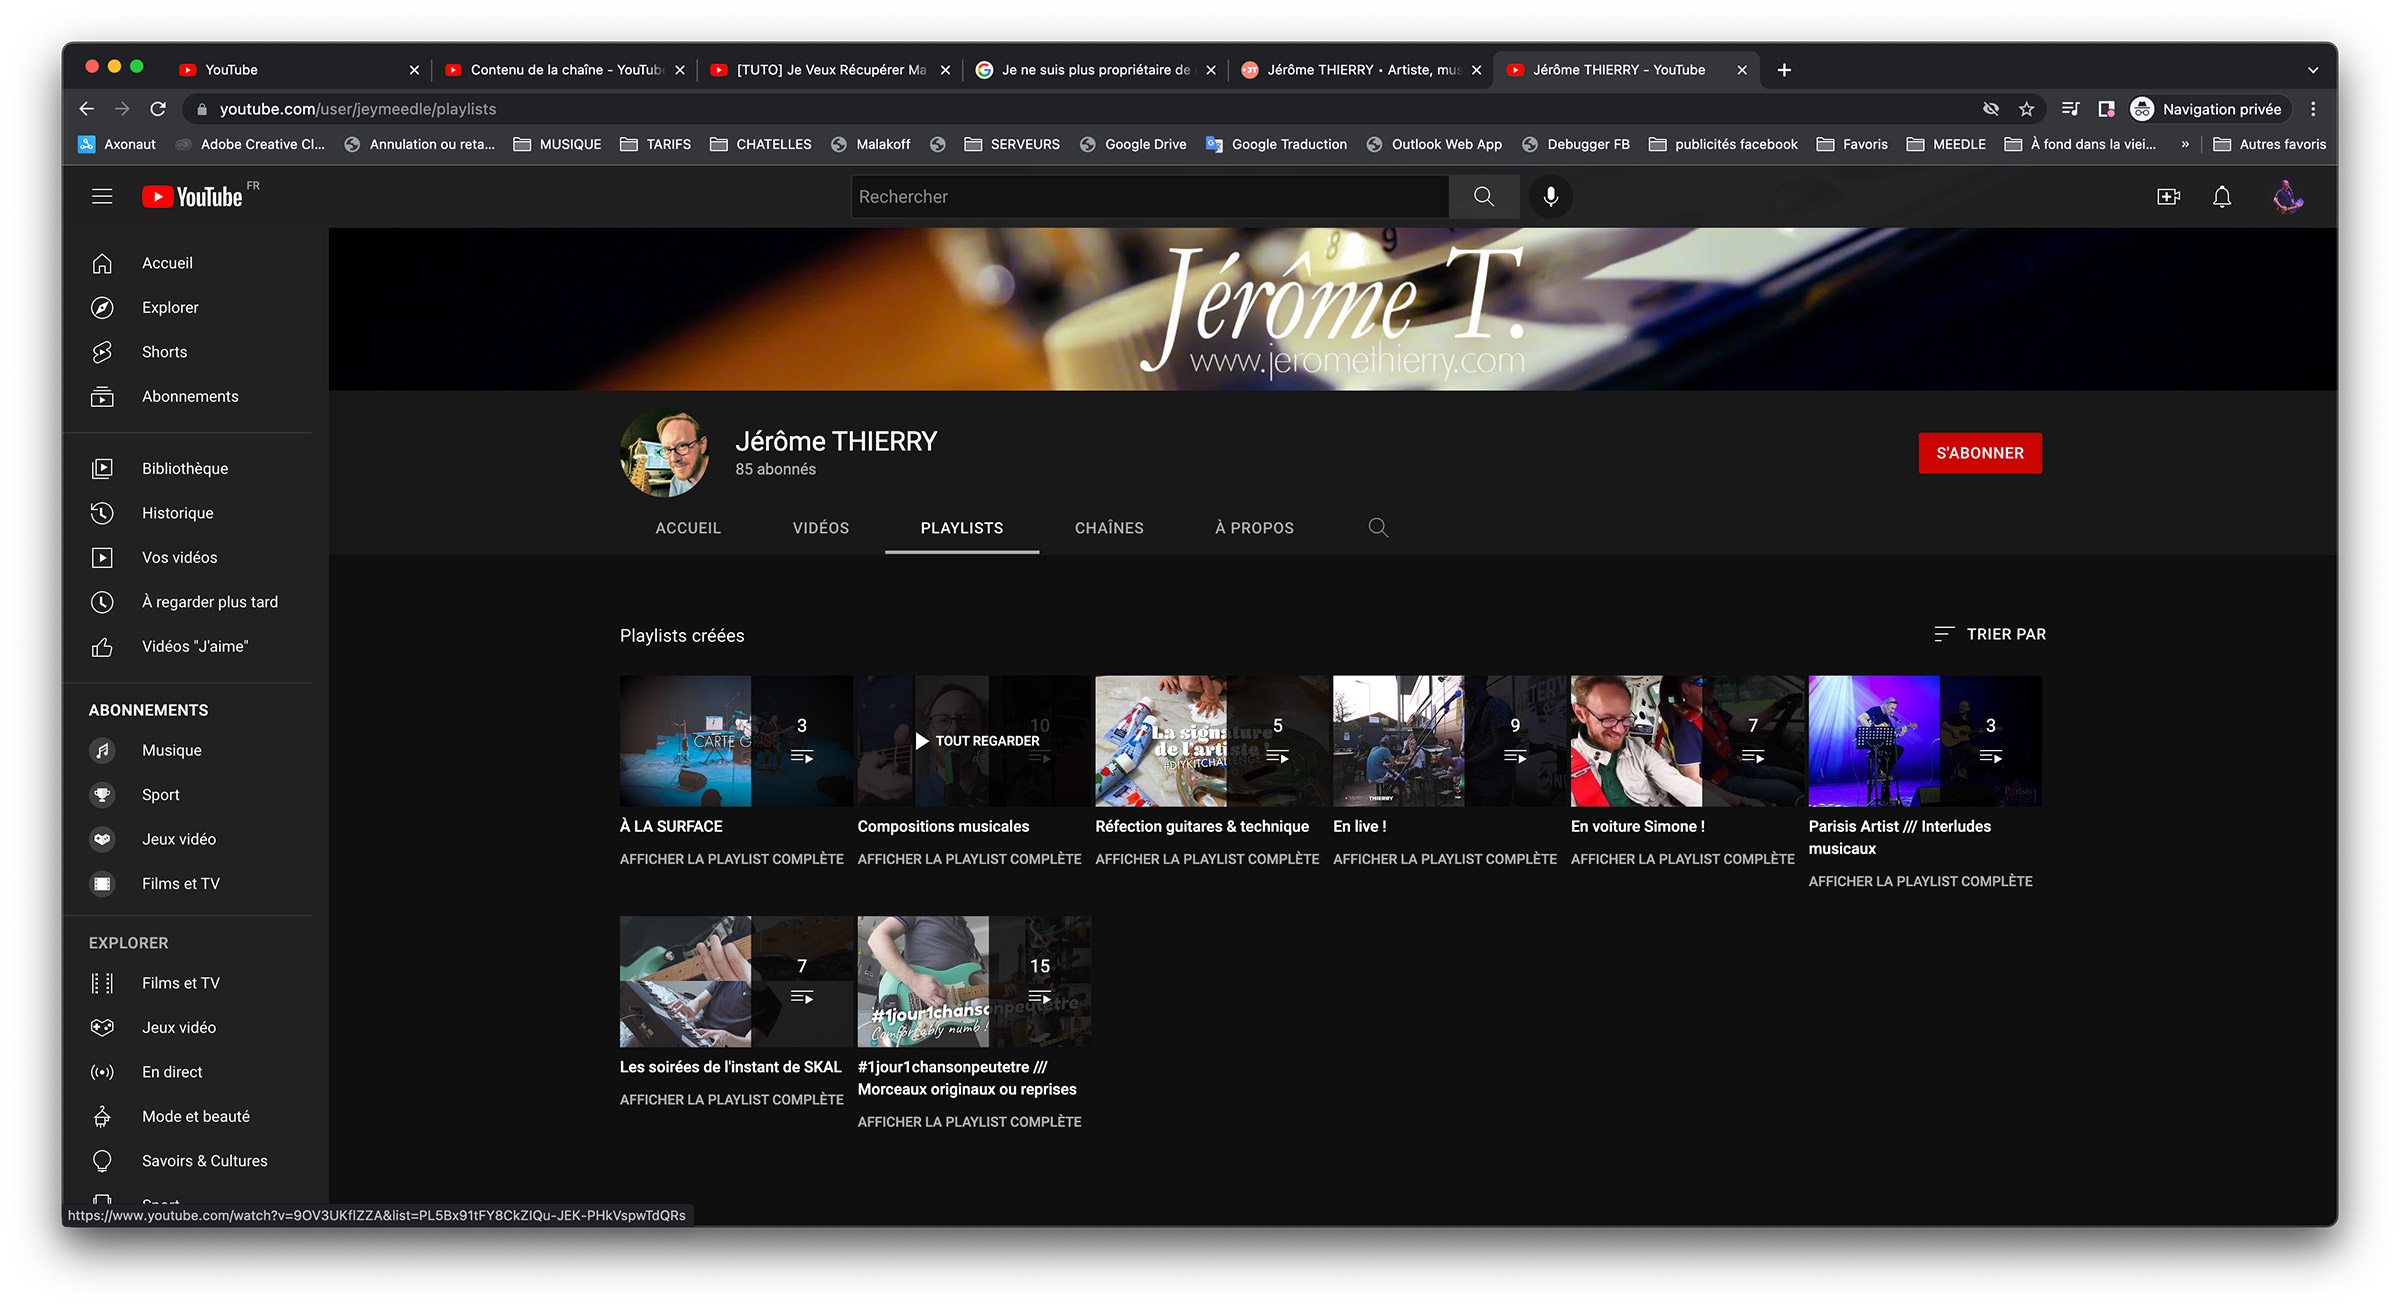Click the Jérôme THIERRY channel avatar

click(x=665, y=453)
